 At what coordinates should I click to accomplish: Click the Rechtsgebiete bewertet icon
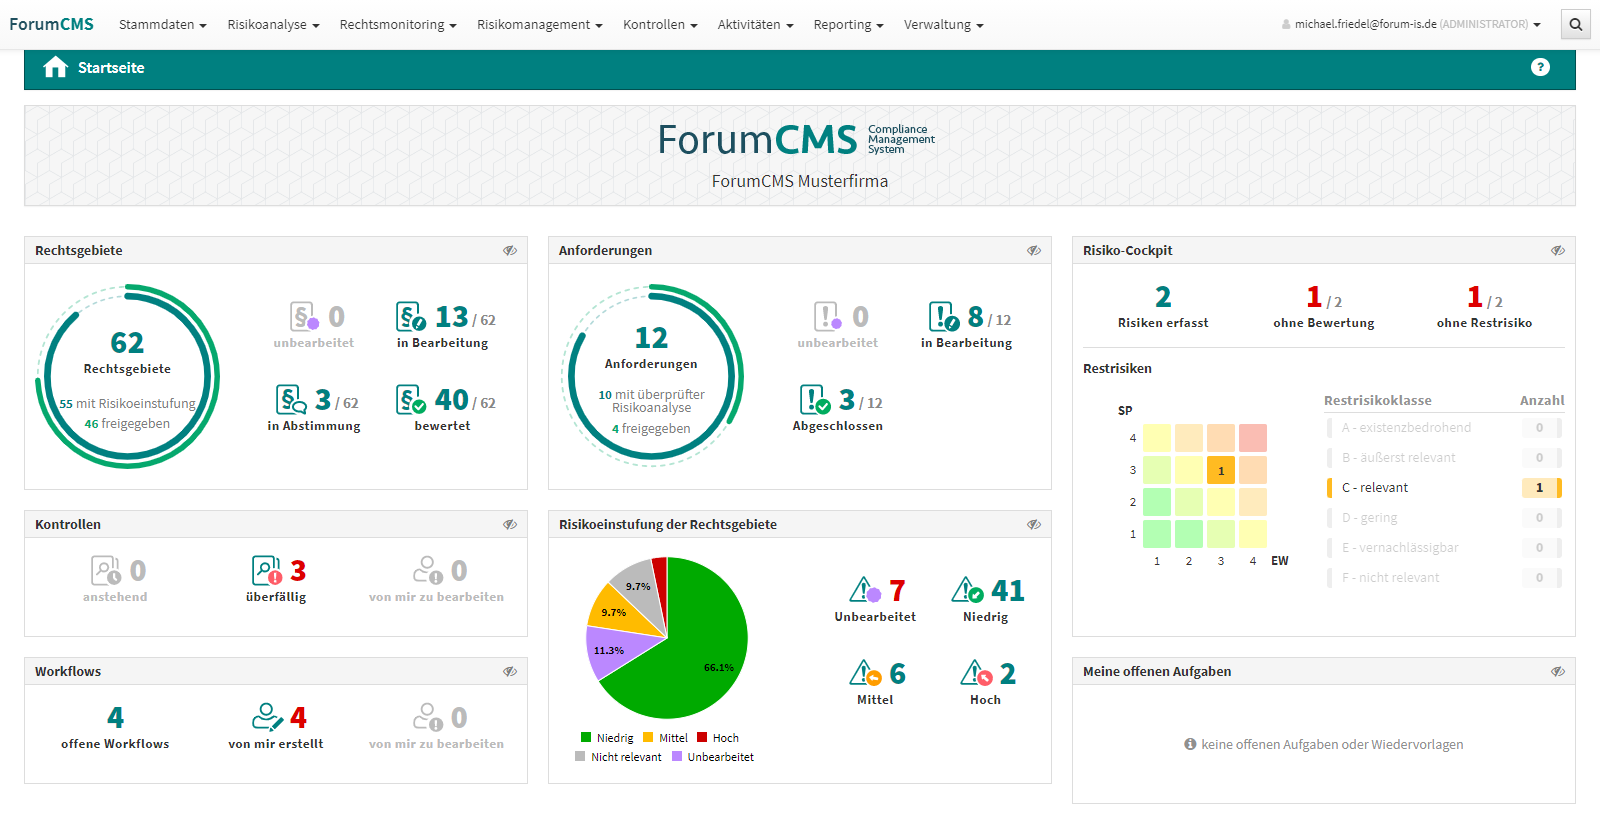[x=410, y=400]
